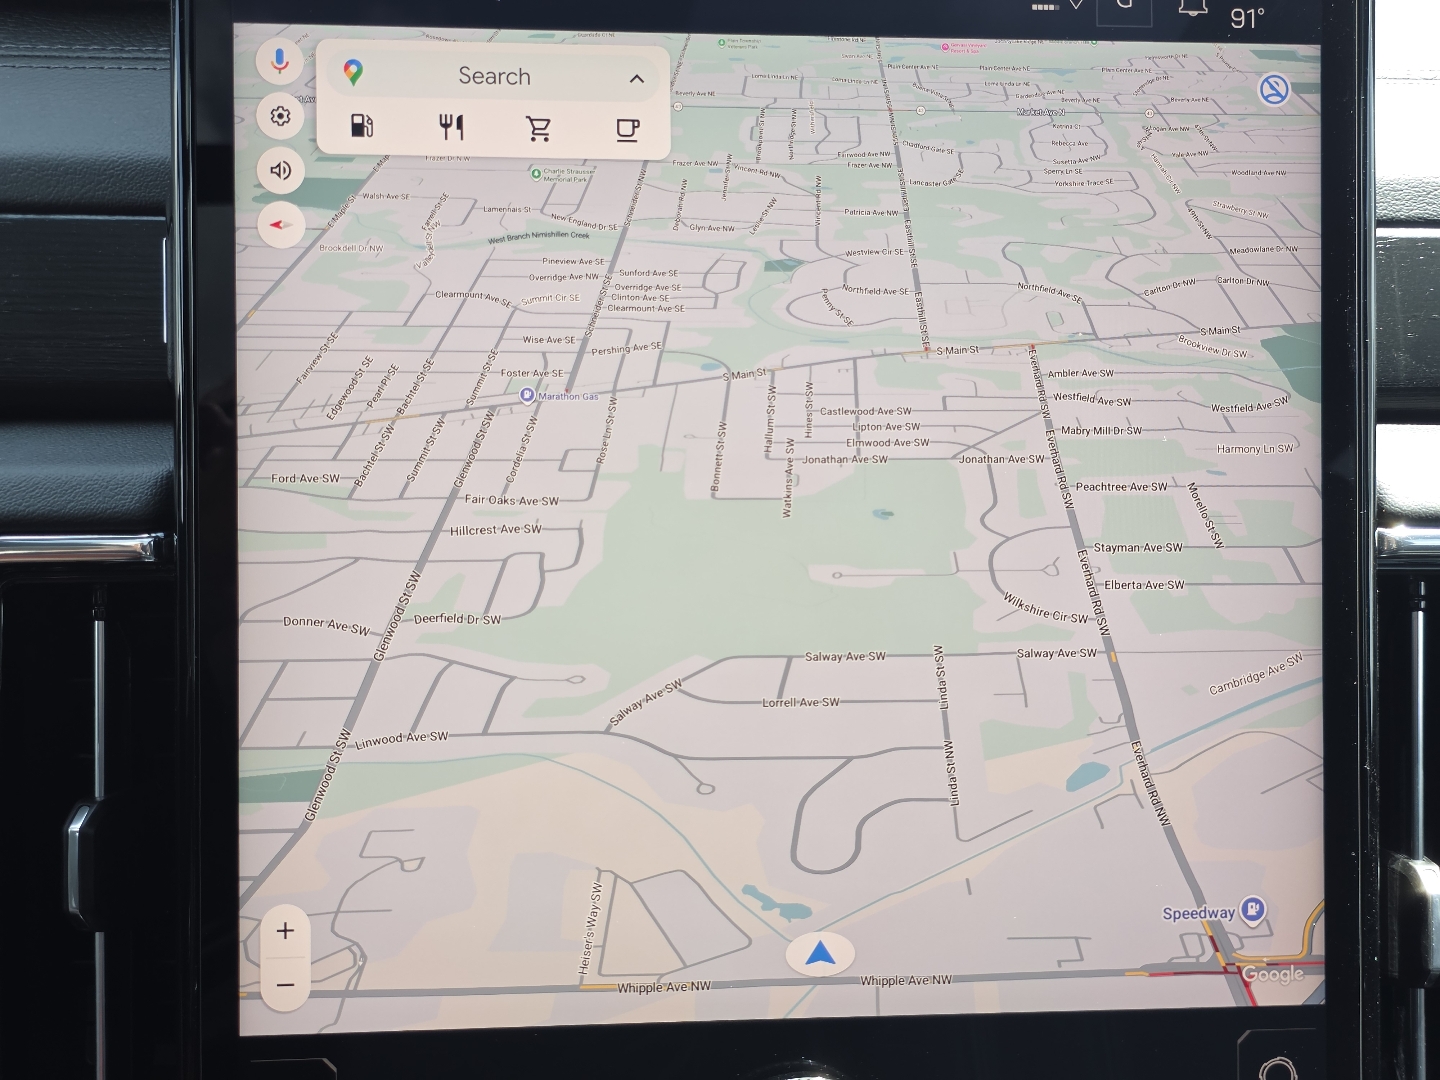
Task: Search for restaurants fork-and-knife icon
Action: point(451,127)
